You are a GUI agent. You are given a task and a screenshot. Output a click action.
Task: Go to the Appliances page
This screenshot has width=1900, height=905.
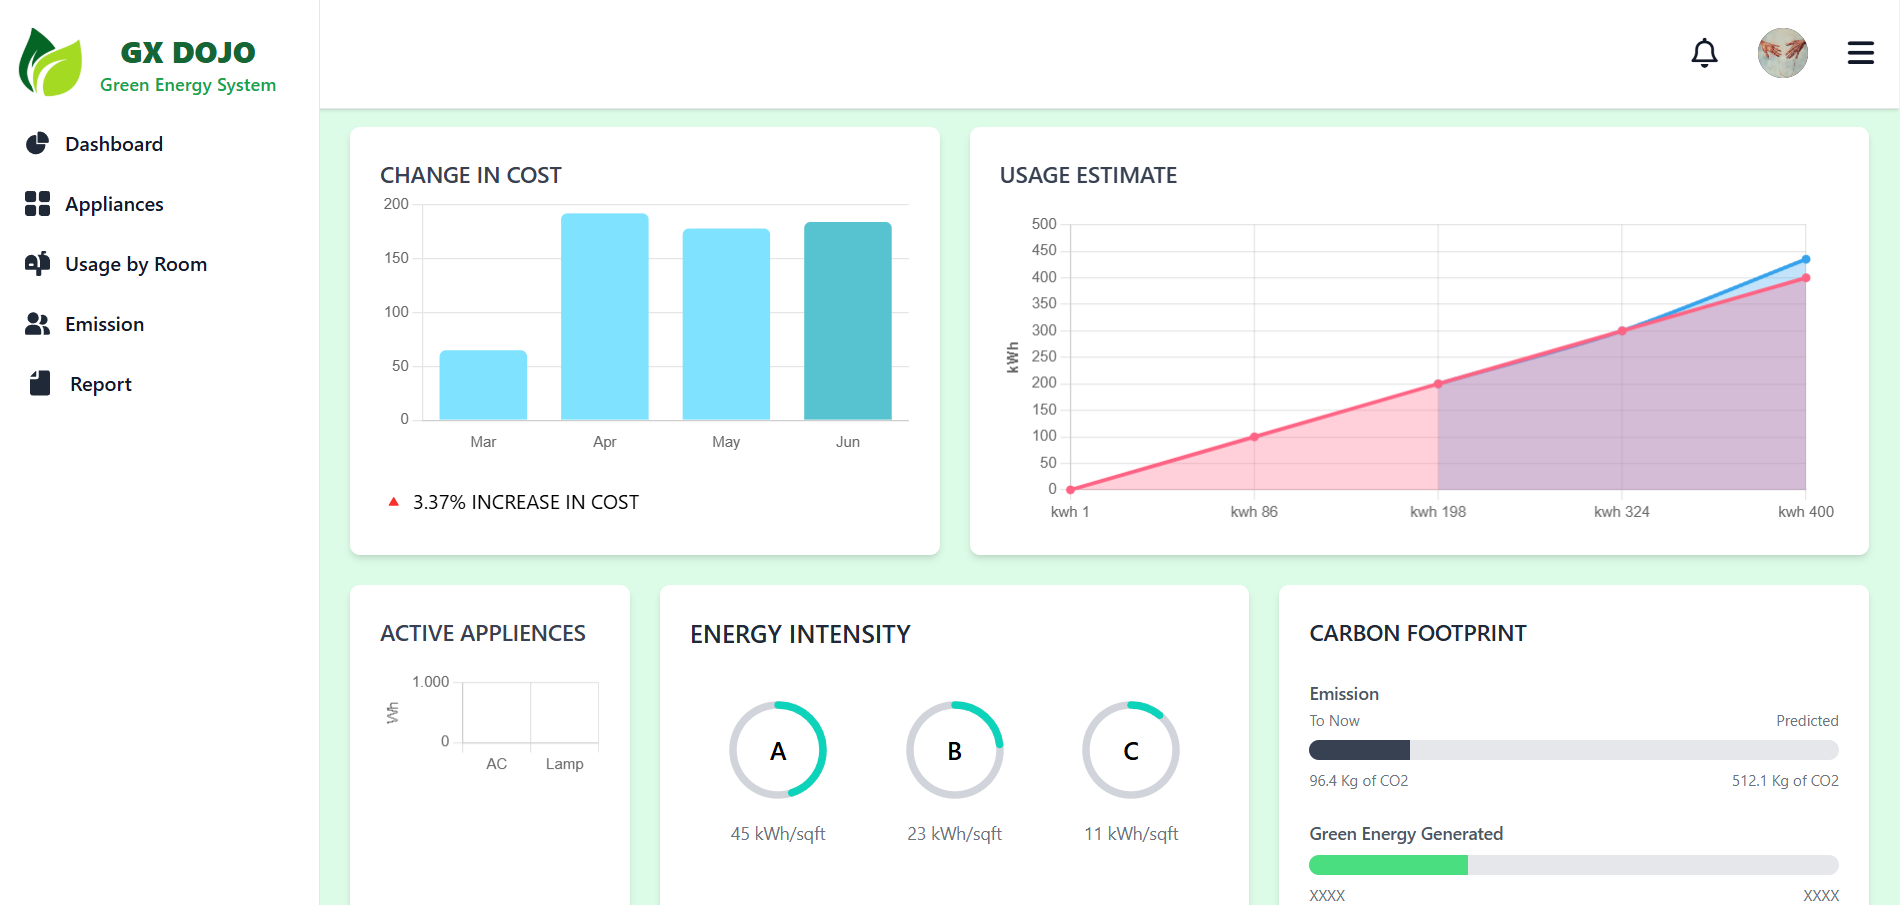[114, 204]
